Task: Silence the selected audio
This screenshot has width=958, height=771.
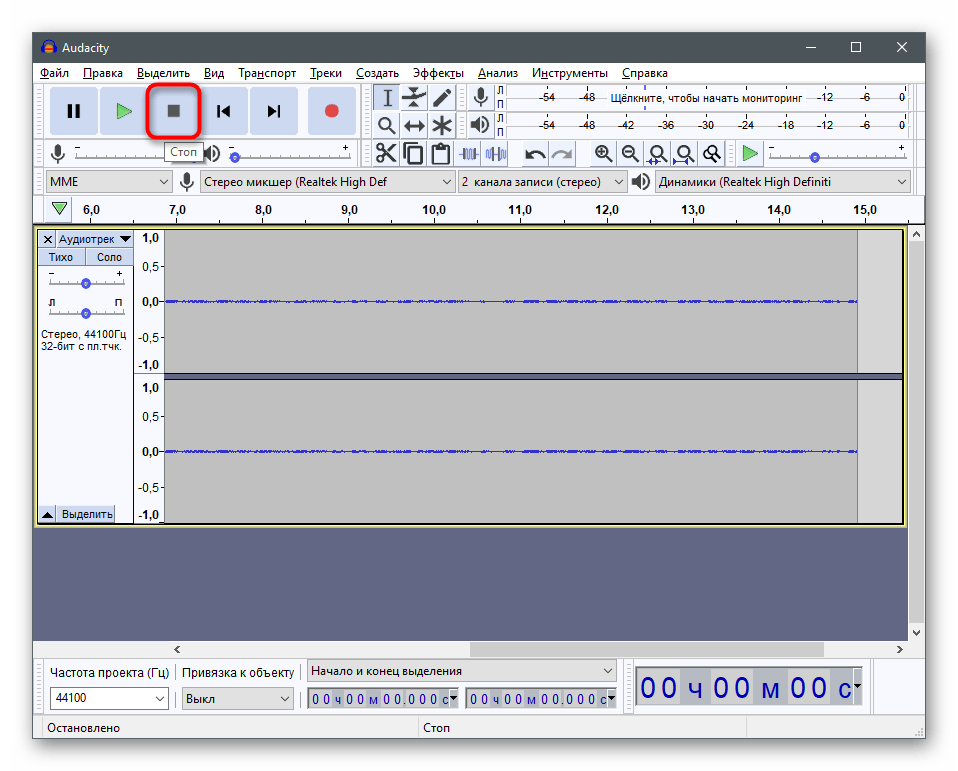Action: [496, 153]
